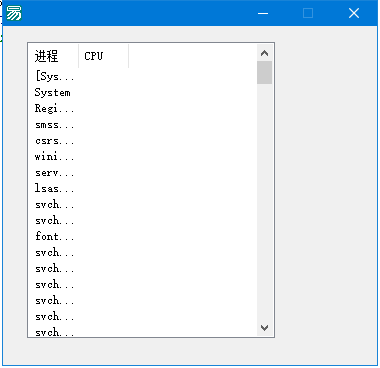Select the csrs... process row
The height and width of the screenshot is (368, 380).
[x=54, y=141]
